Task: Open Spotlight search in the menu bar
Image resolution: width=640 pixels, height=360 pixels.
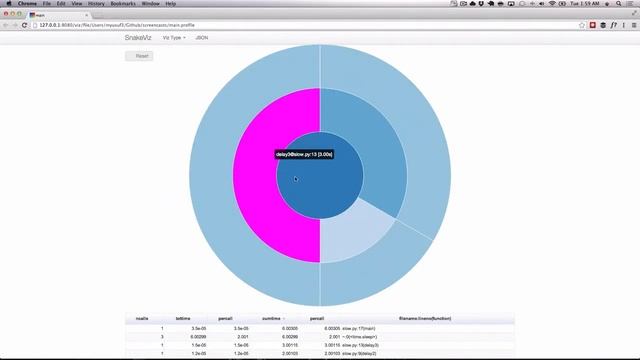Action: [619, 3]
